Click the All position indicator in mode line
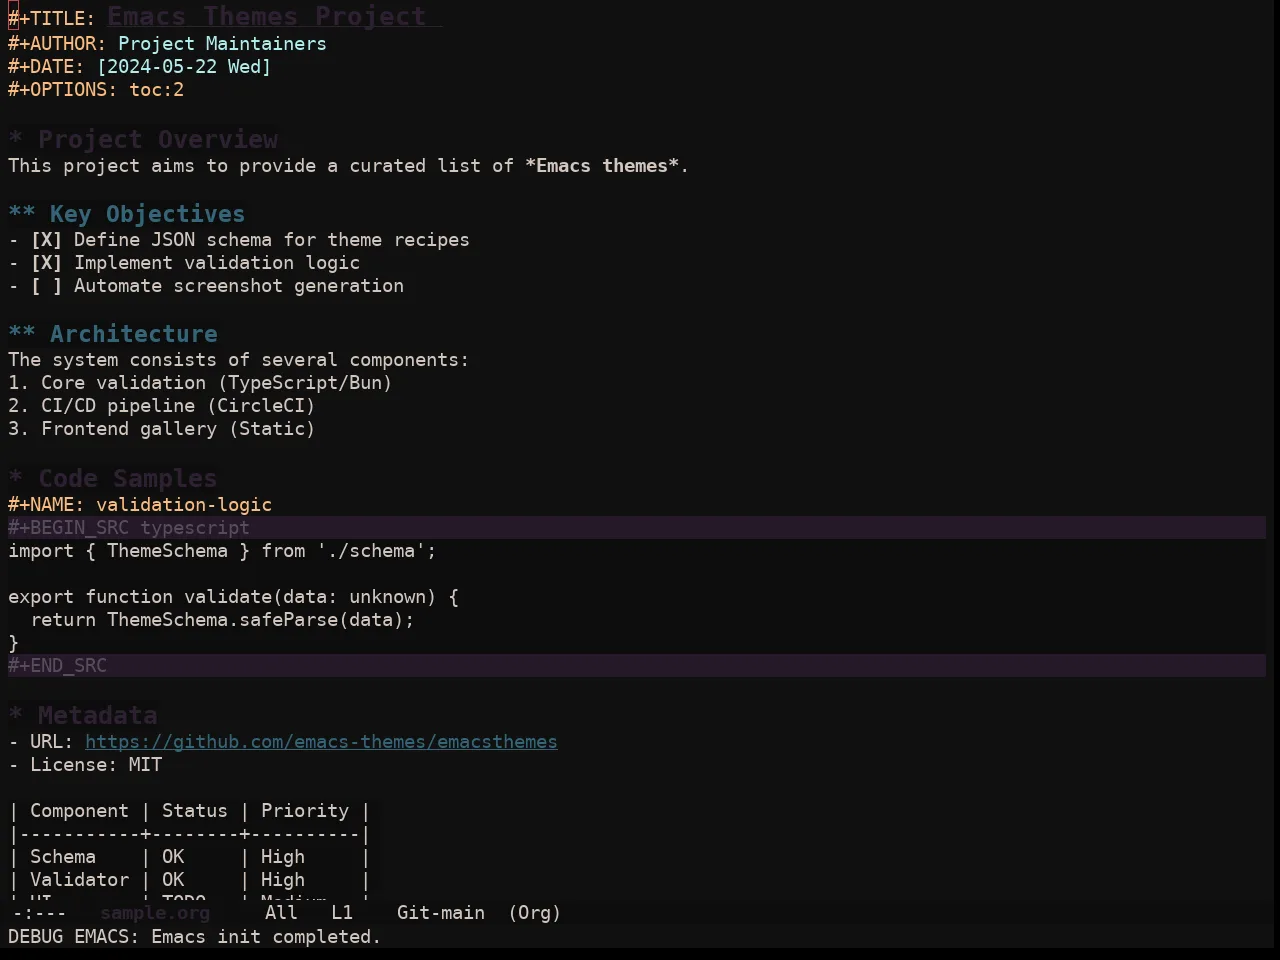Viewport: 1280px width, 960px height. click(281, 913)
